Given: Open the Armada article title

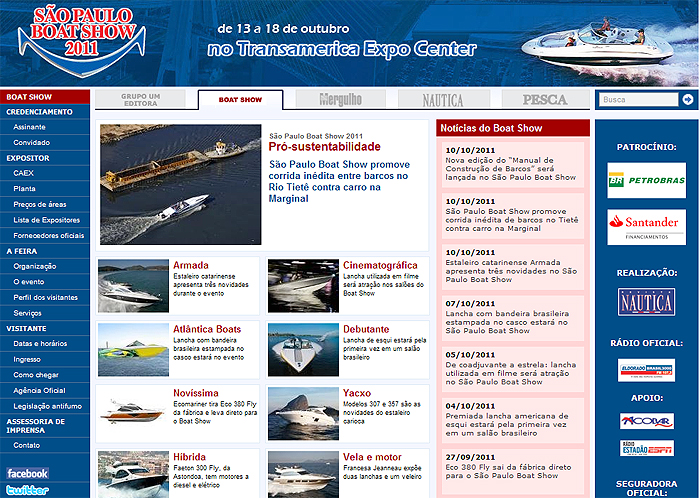Looking at the screenshot, I should click(191, 265).
